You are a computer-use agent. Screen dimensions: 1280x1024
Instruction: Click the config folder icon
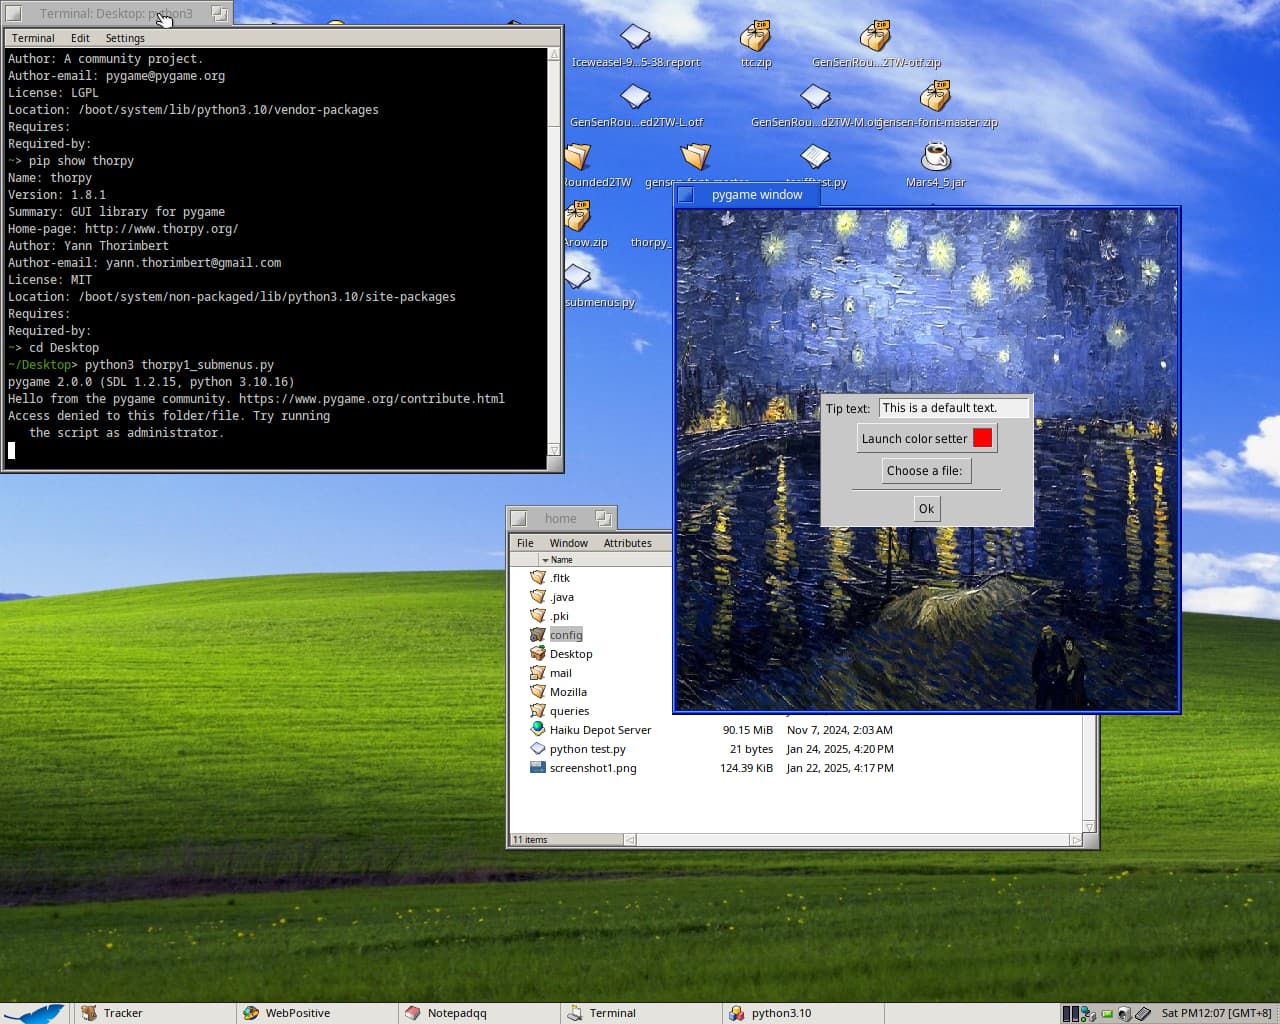coord(538,635)
